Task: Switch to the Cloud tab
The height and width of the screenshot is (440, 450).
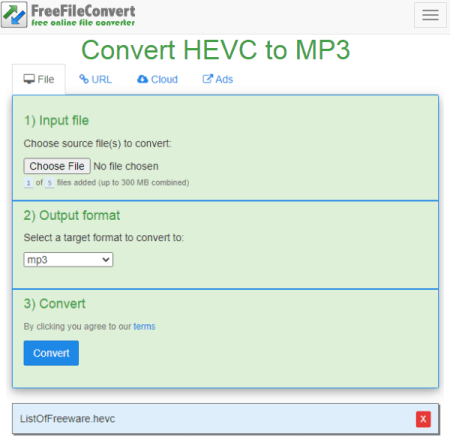Action: point(157,79)
